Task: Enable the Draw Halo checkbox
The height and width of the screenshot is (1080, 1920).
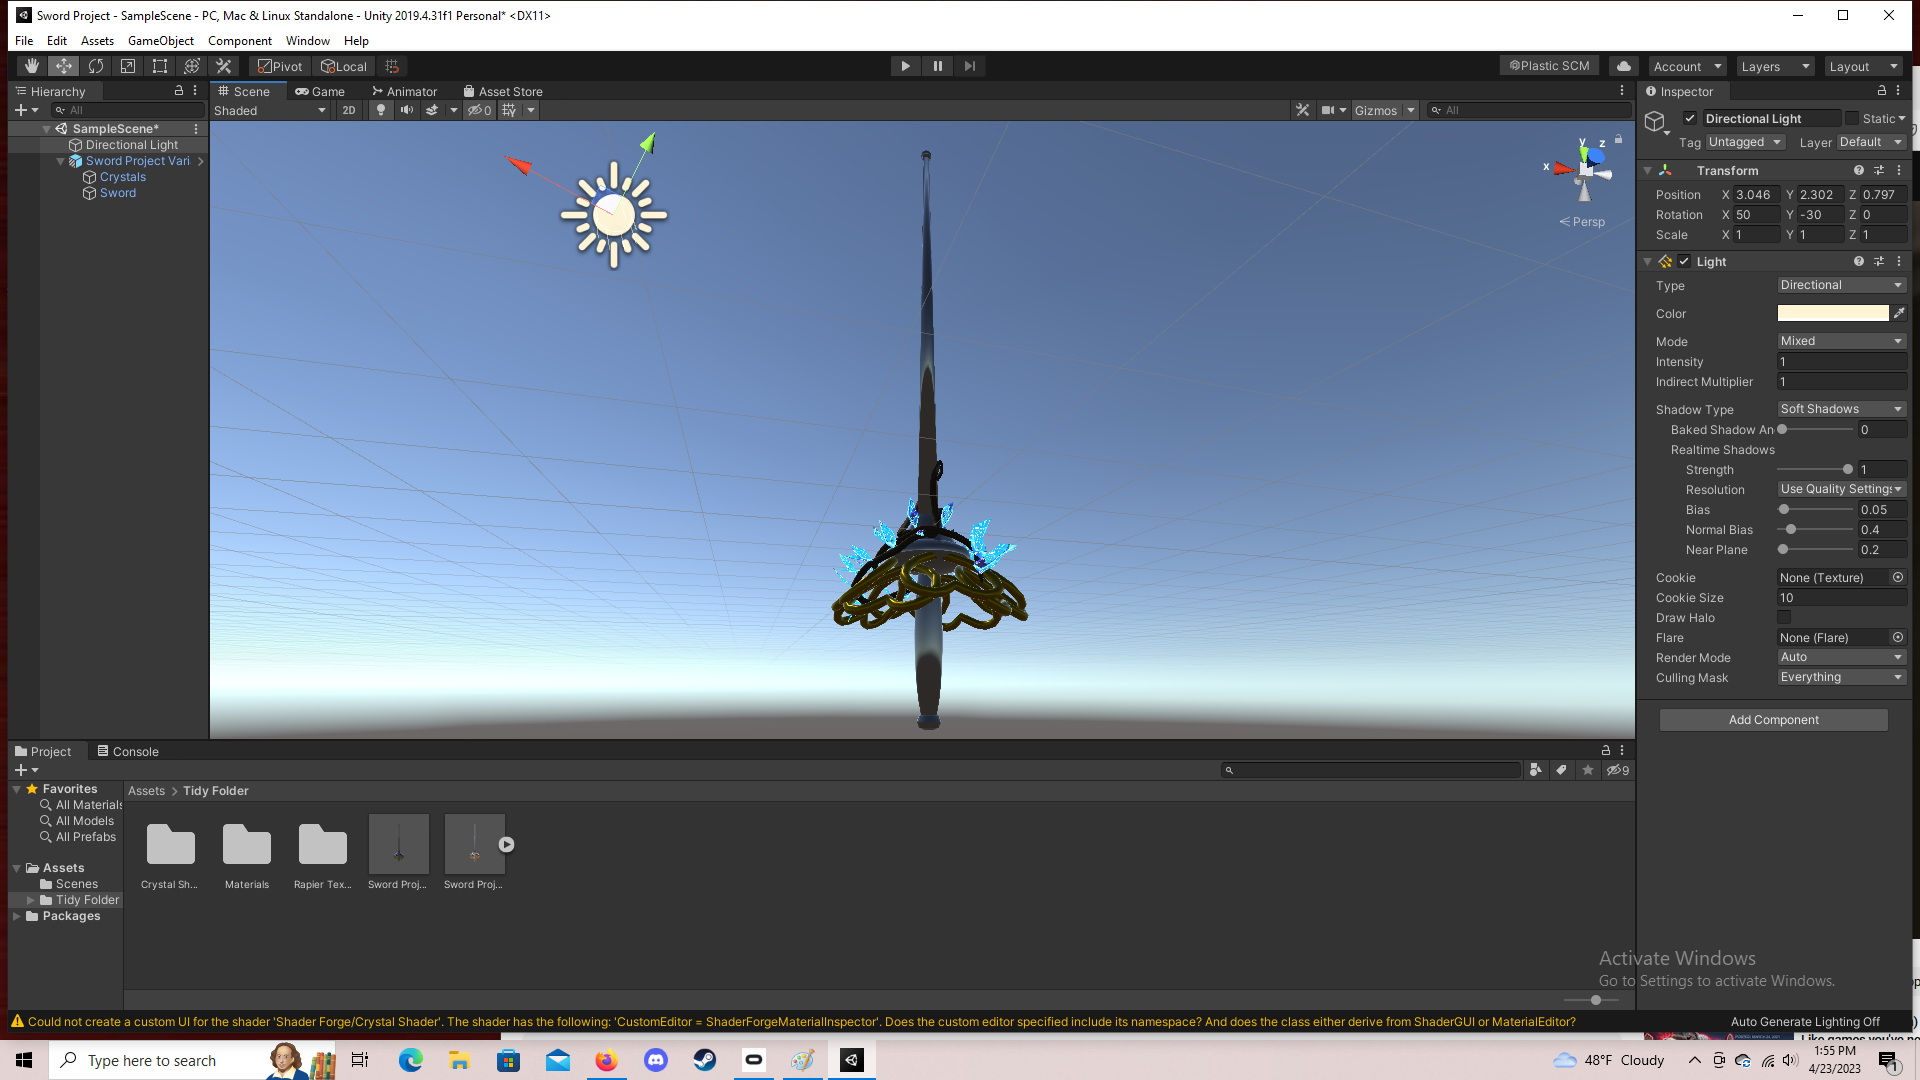Action: (1784, 618)
